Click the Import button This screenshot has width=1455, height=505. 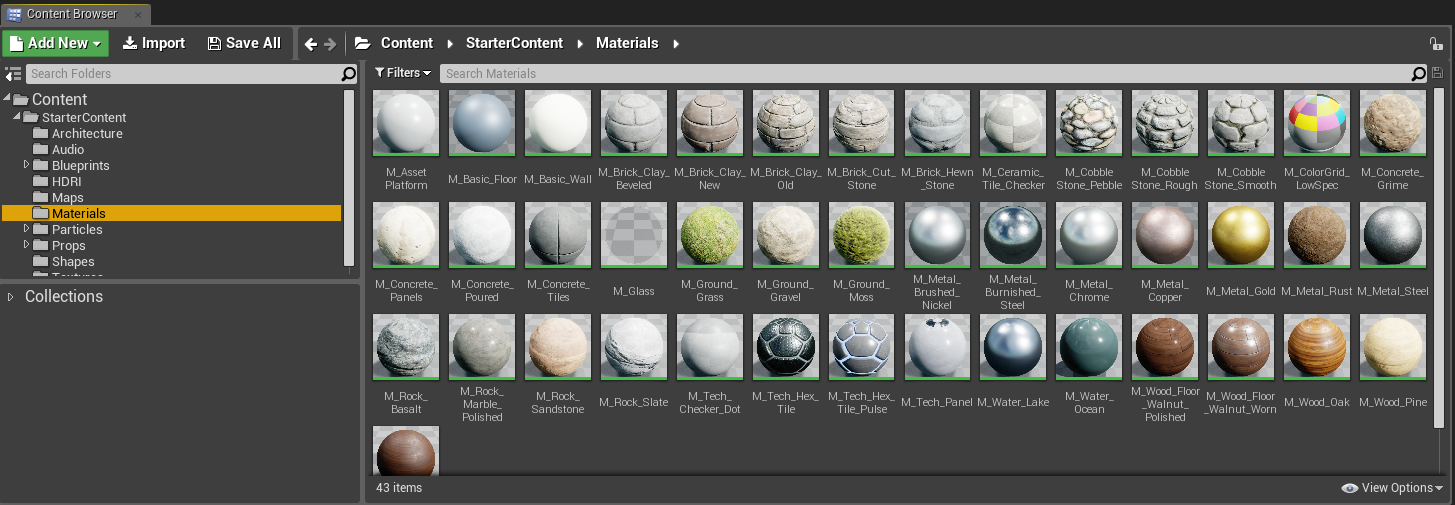154,43
